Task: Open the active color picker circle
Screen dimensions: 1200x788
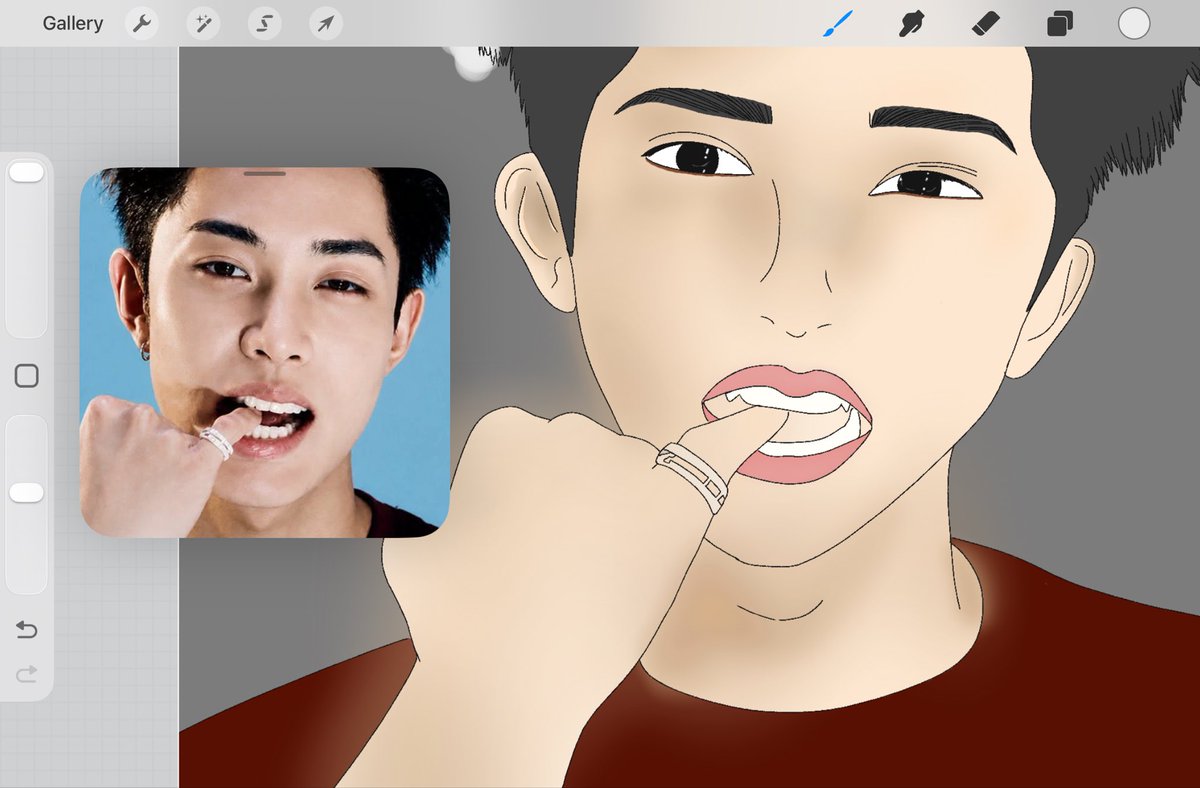Action: [x=1134, y=23]
